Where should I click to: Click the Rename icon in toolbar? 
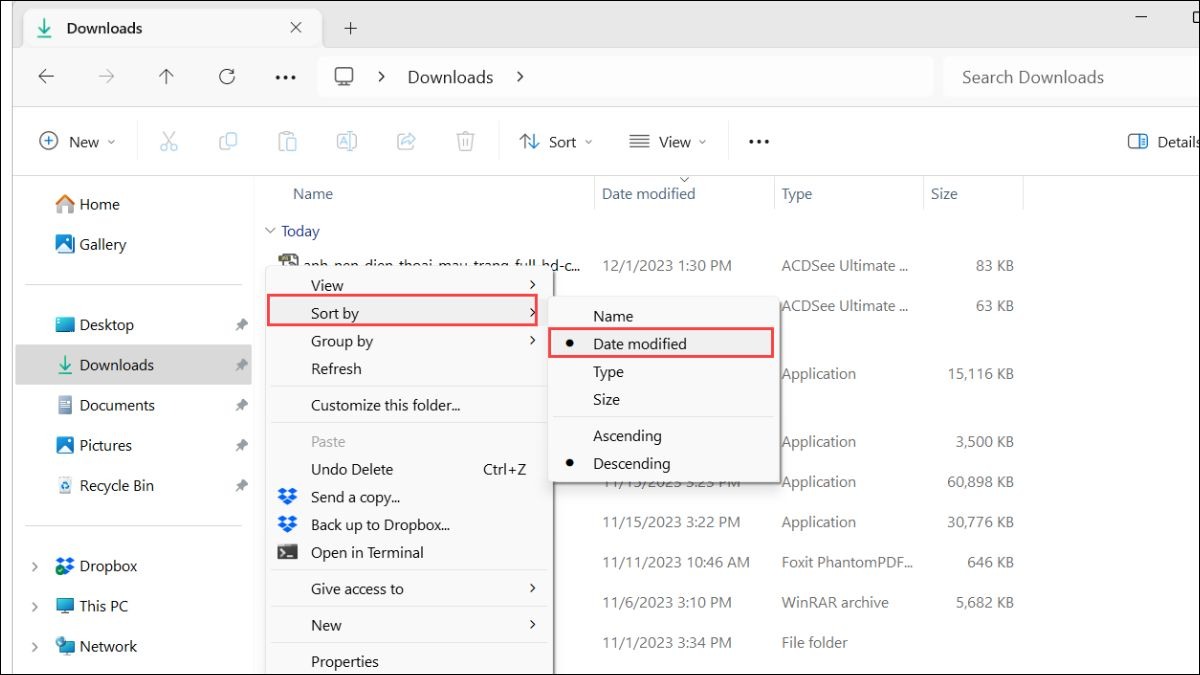click(x=346, y=142)
